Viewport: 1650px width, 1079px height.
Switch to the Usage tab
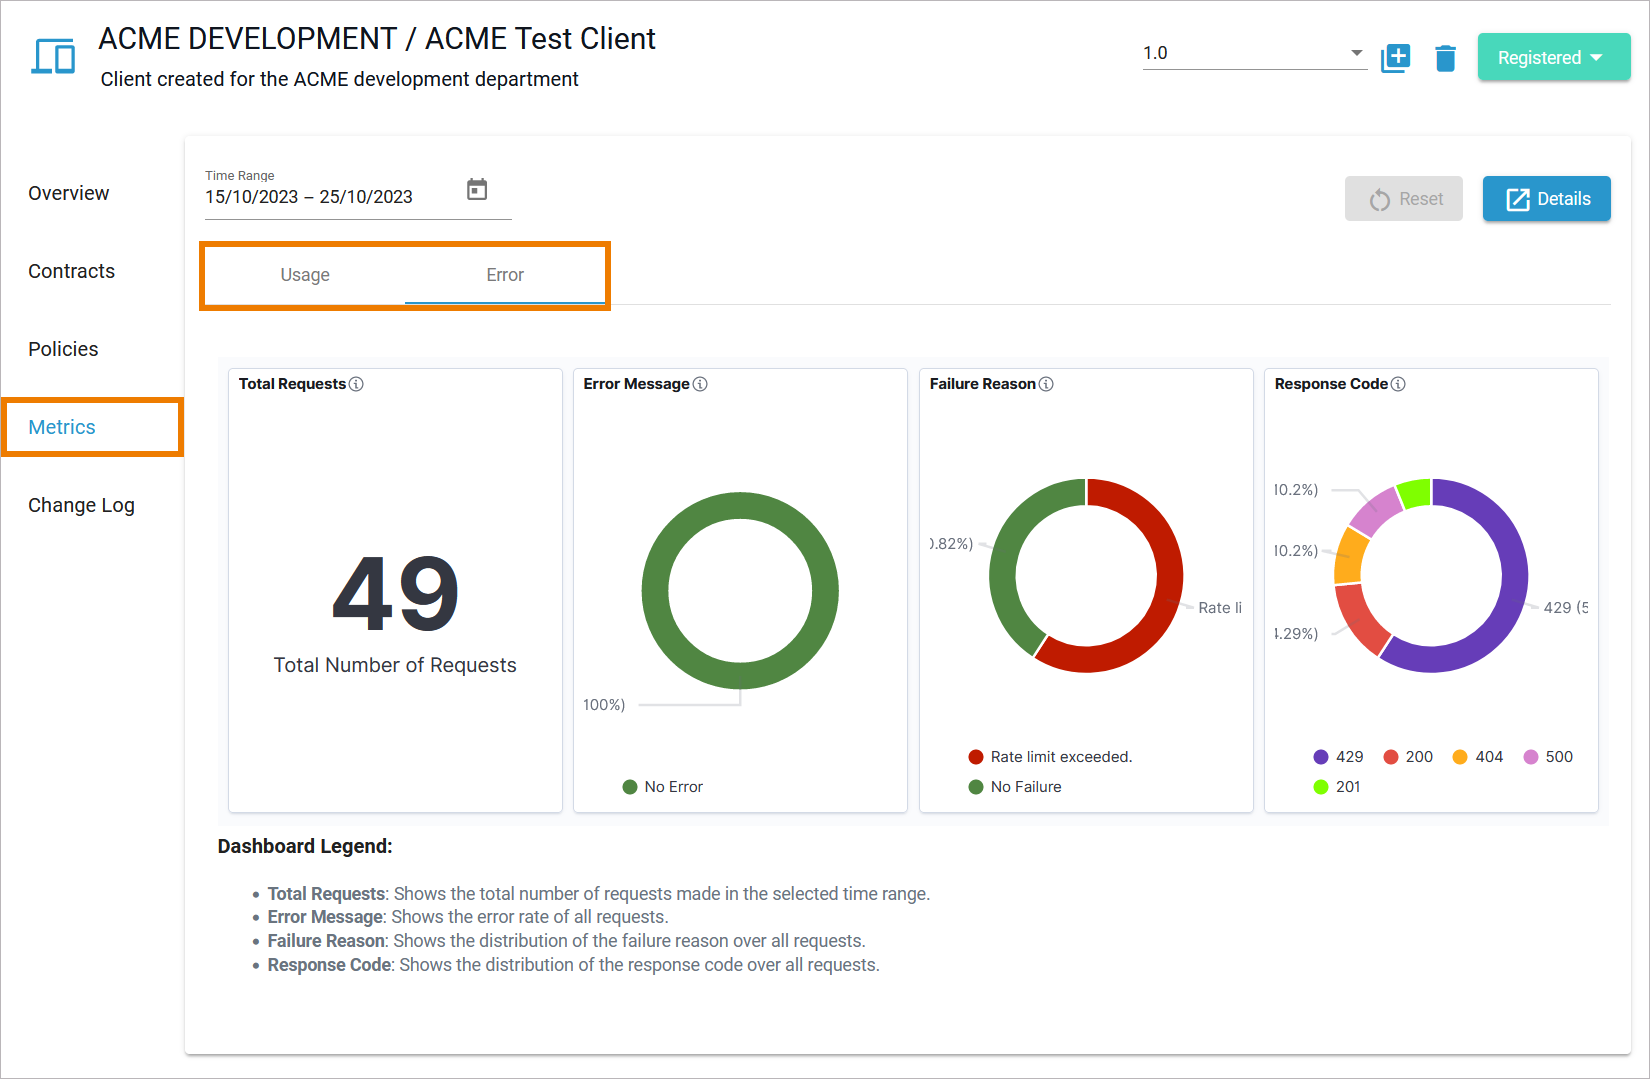[305, 275]
